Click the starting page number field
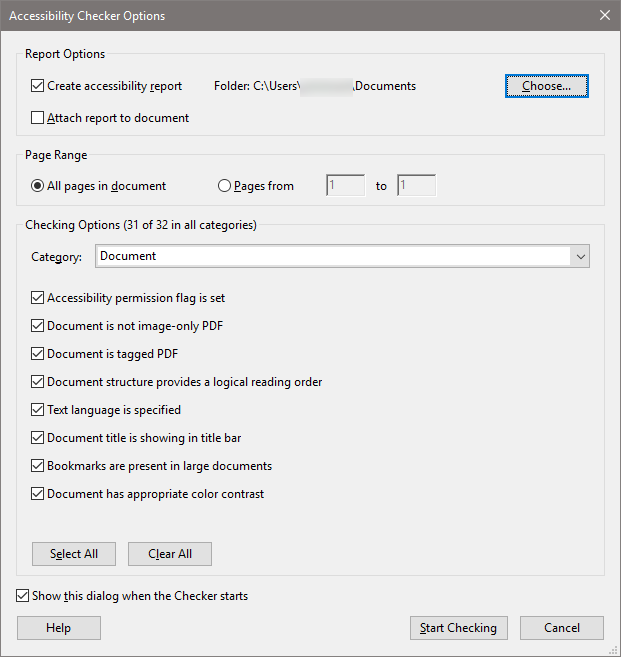The height and width of the screenshot is (657, 621). (345, 186)
